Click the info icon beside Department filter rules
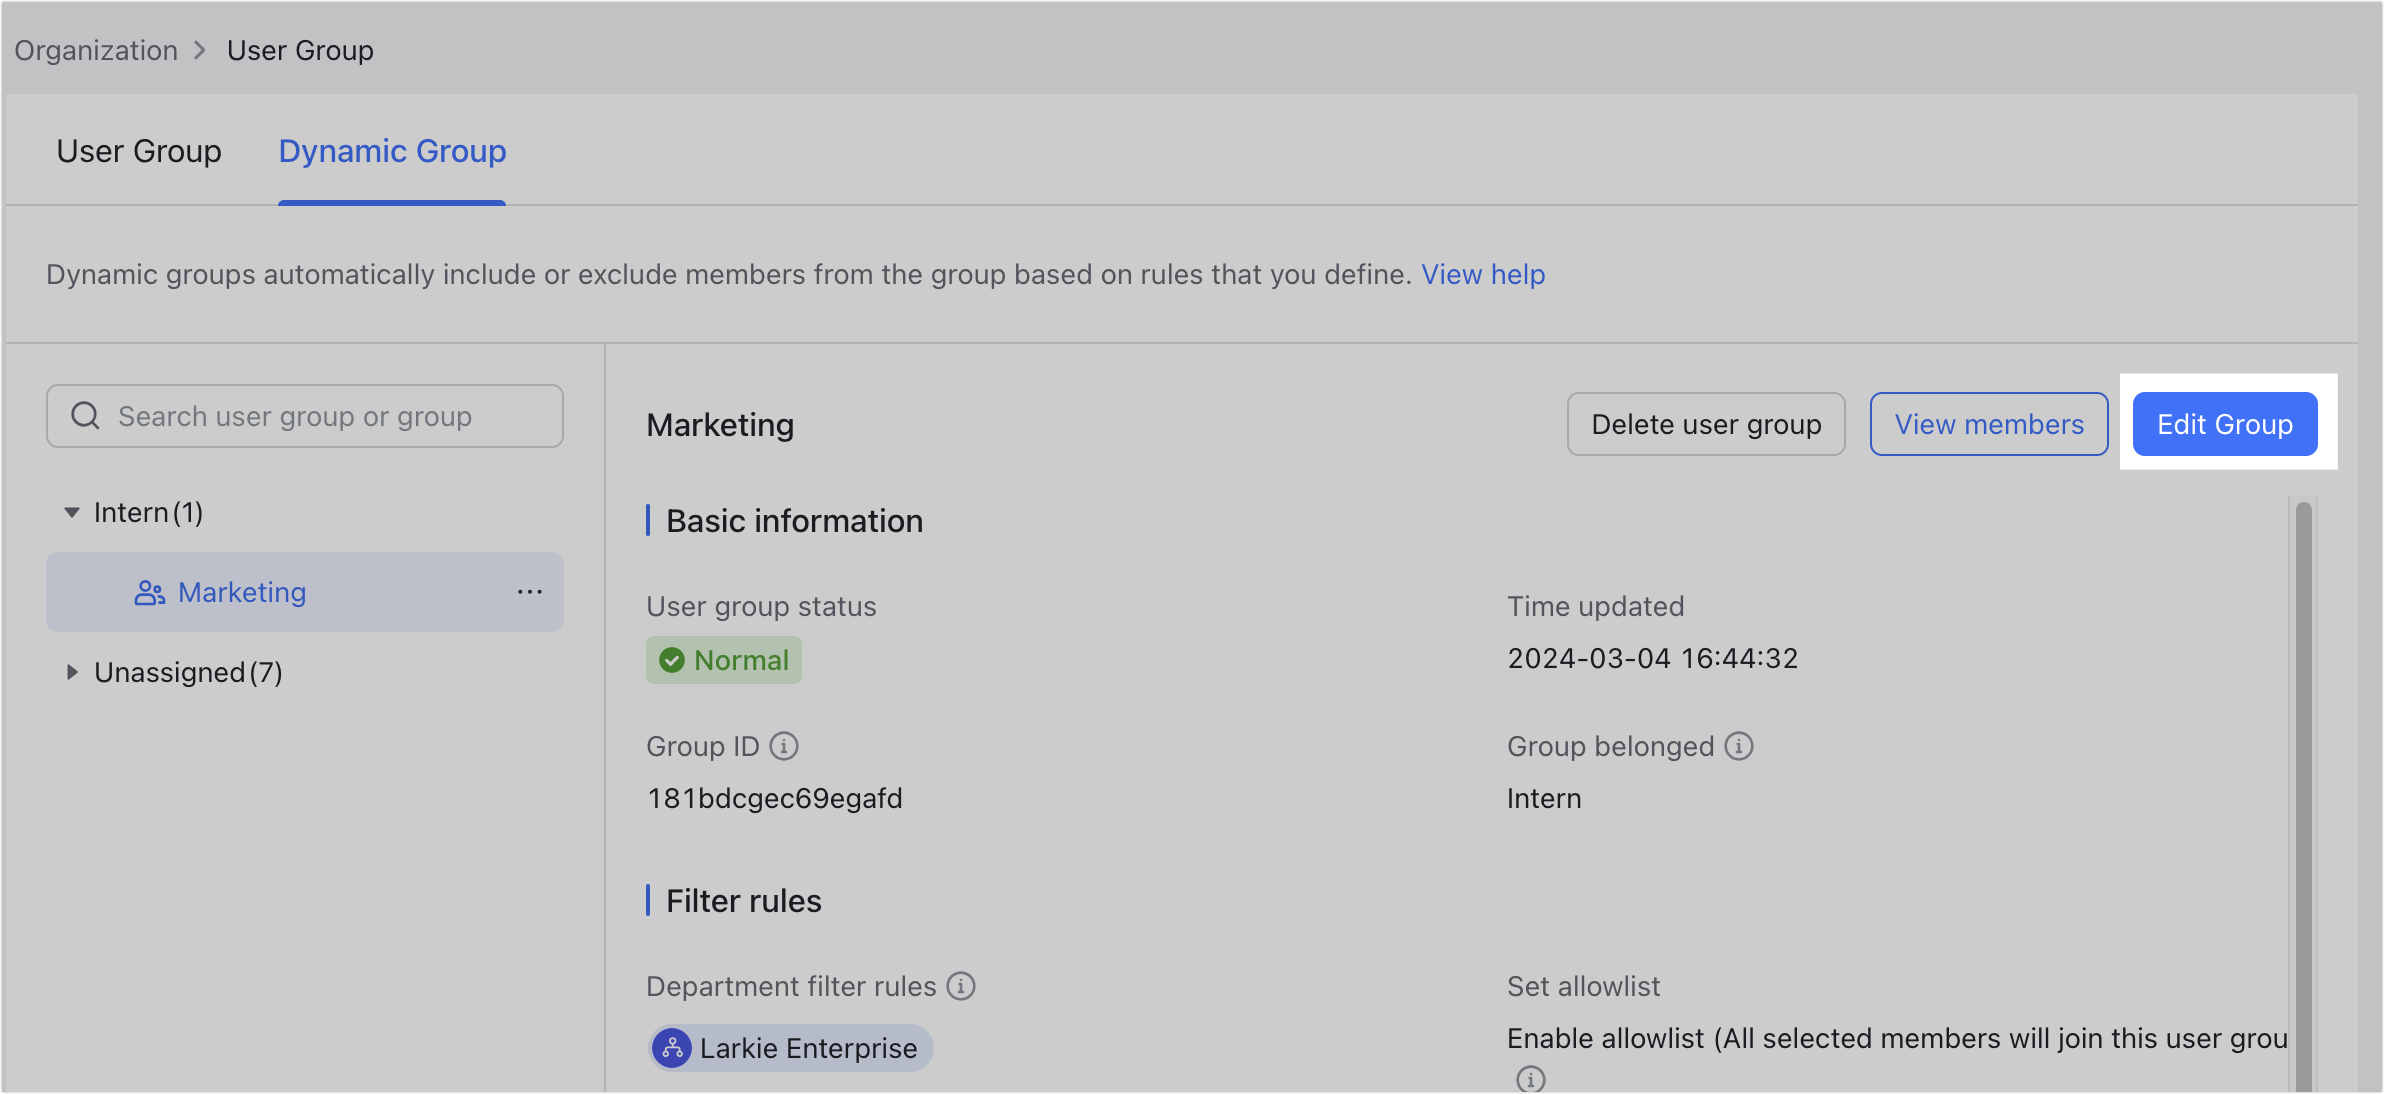Screen dimensions: 2384x1094 tap(961, 986)
